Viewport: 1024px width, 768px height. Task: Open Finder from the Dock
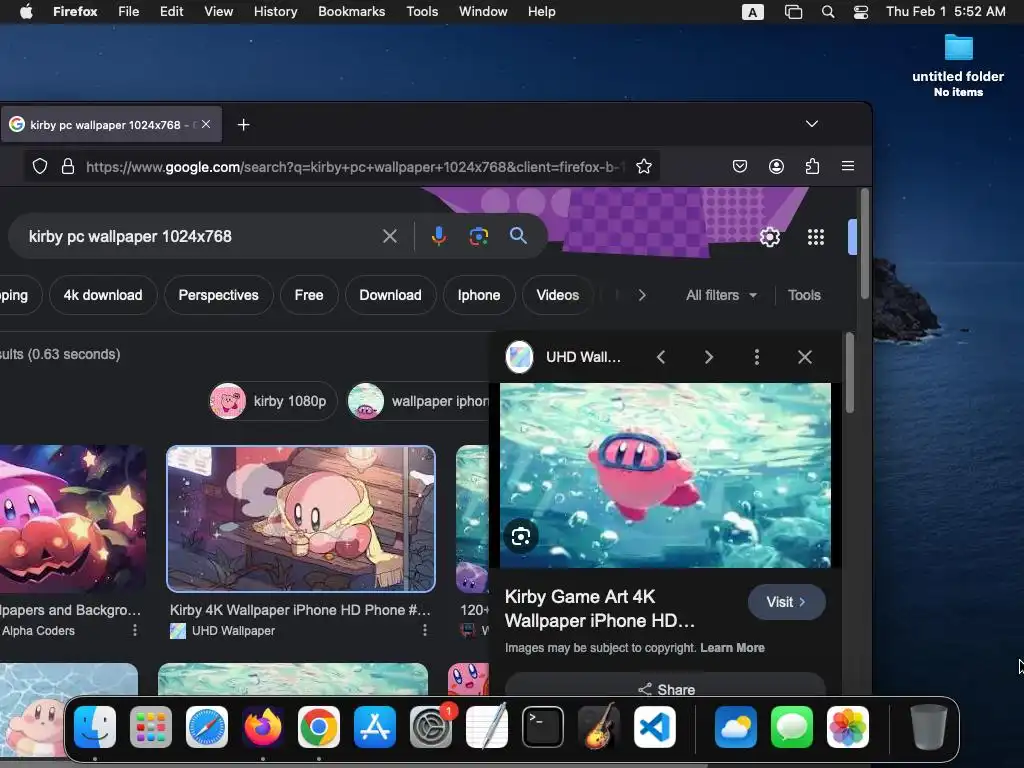tap(95, 728)
